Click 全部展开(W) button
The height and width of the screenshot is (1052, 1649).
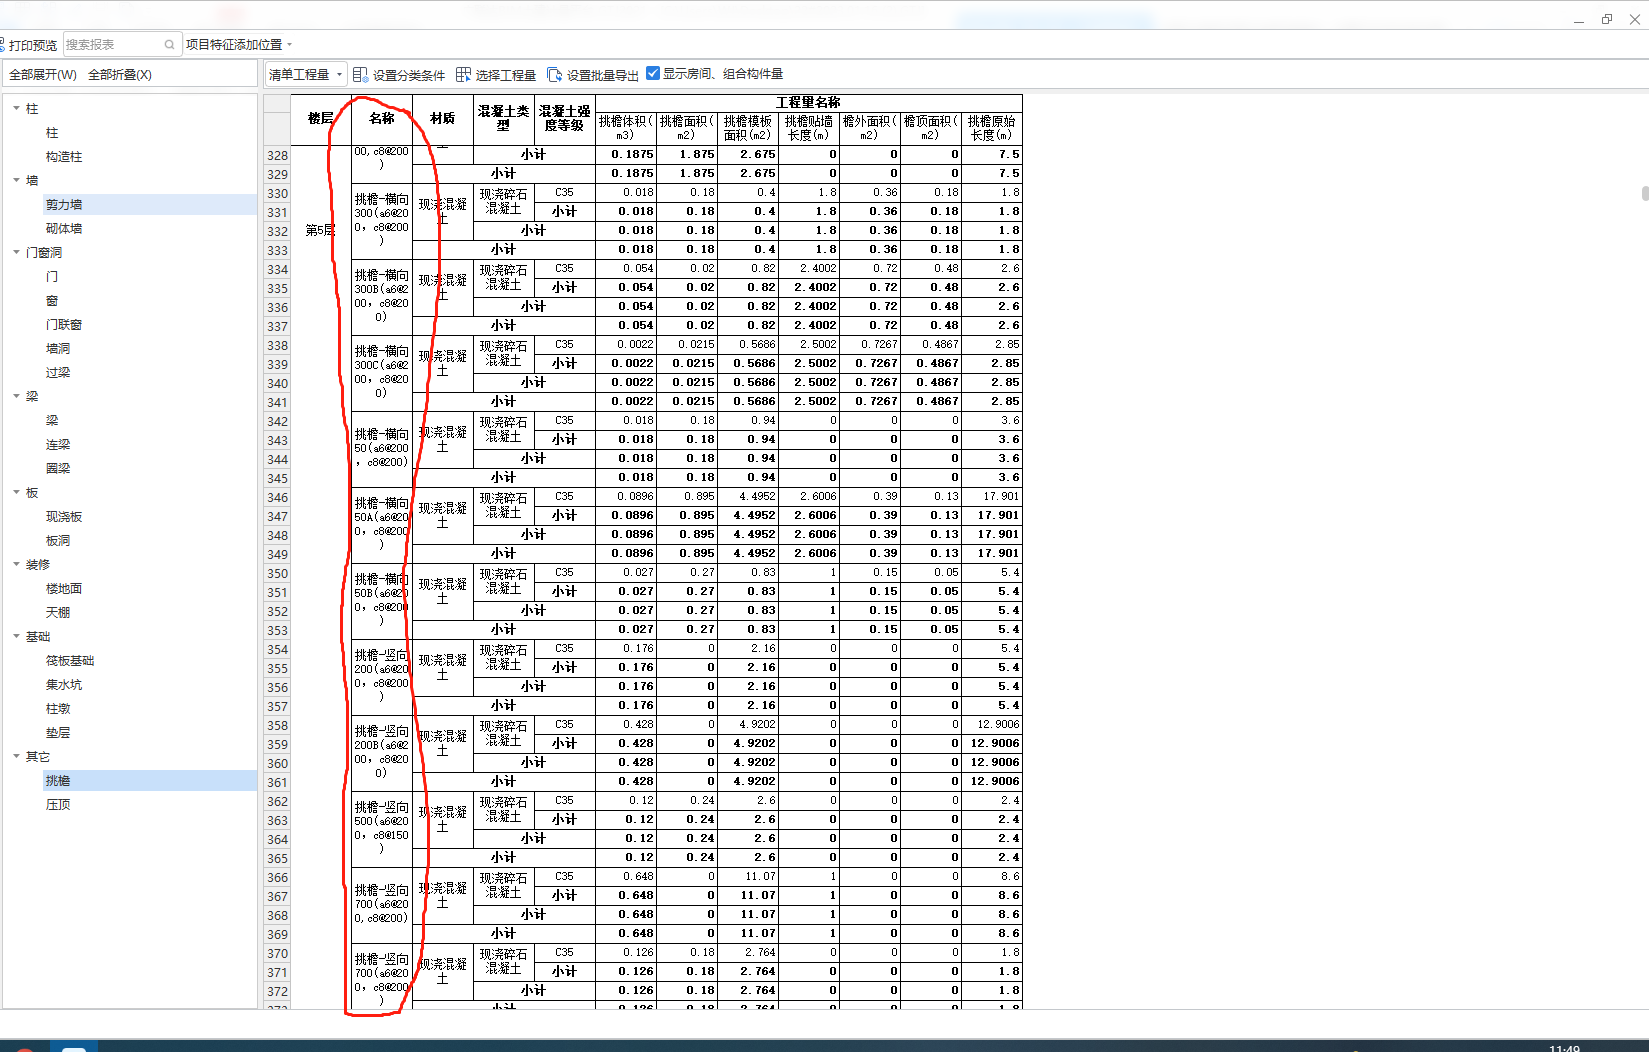pos(43,75)
